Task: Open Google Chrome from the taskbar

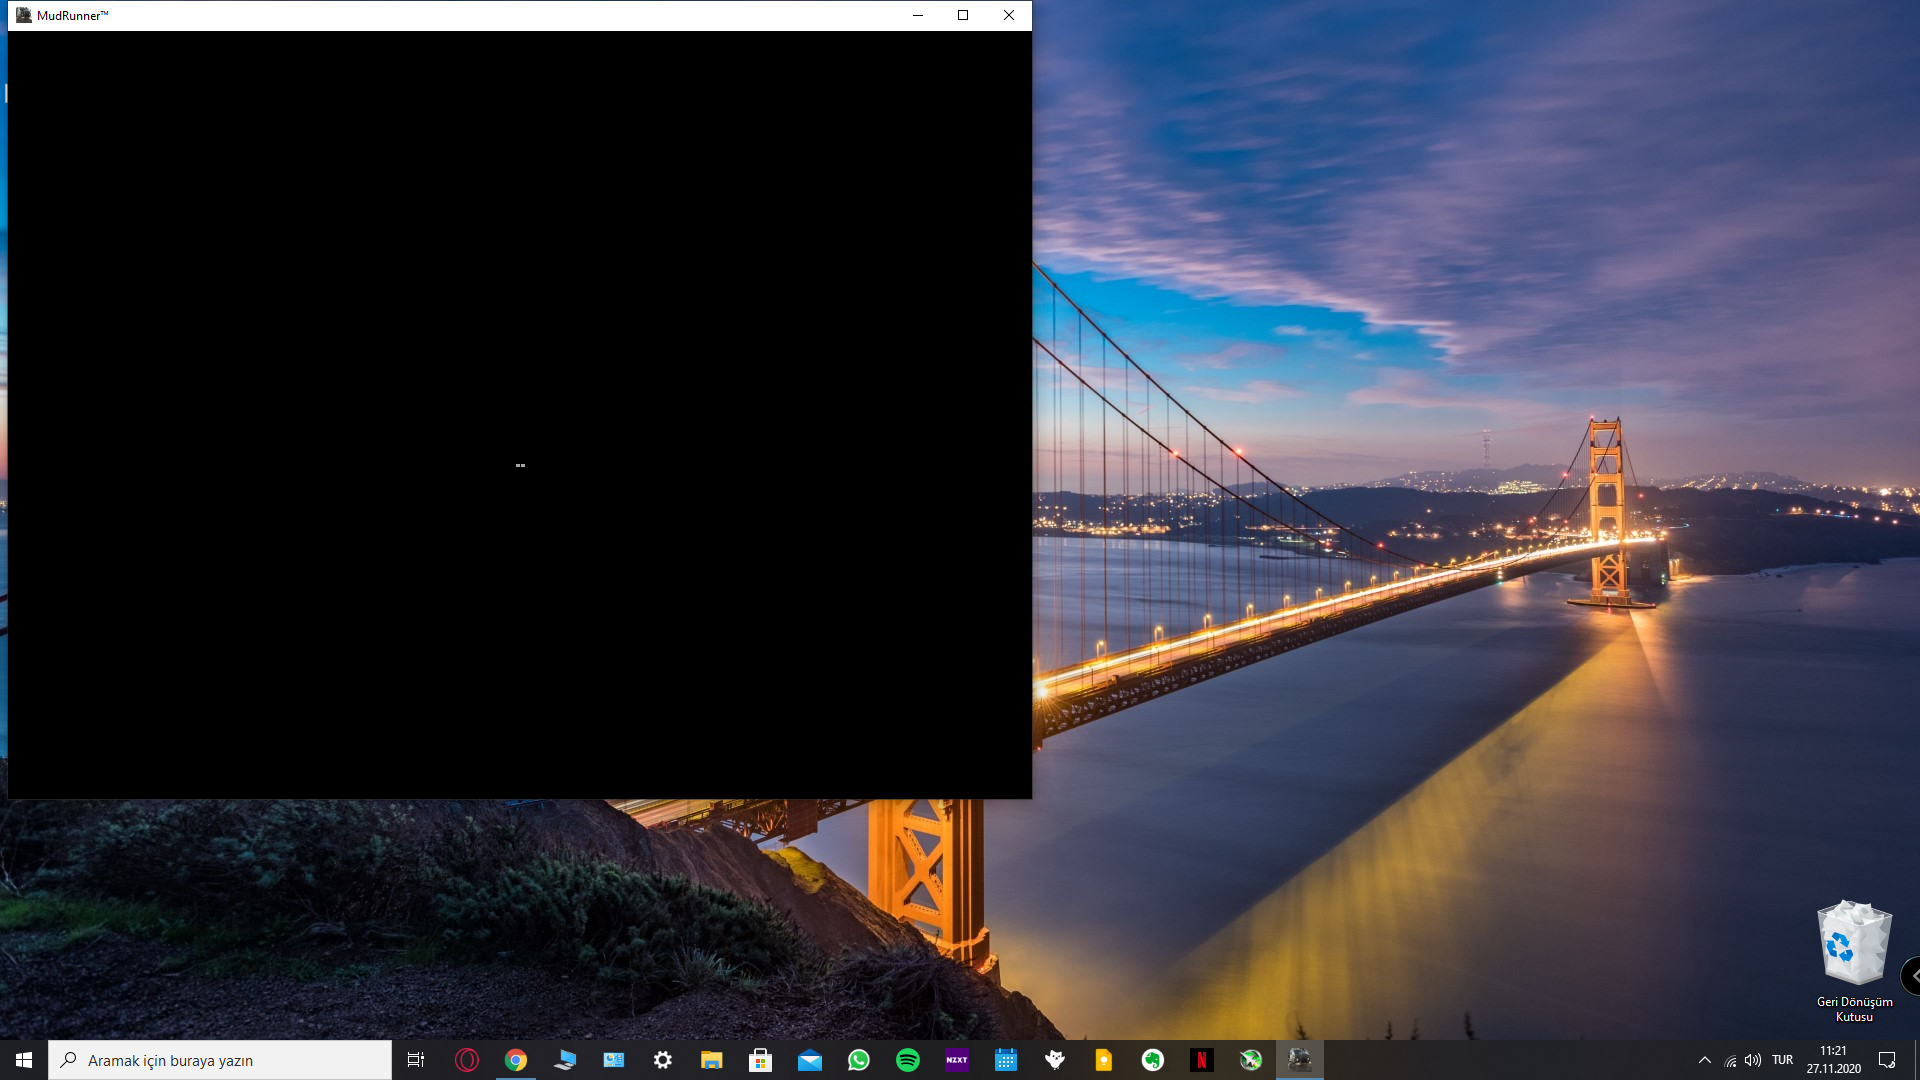Action: click(516, 1060)
